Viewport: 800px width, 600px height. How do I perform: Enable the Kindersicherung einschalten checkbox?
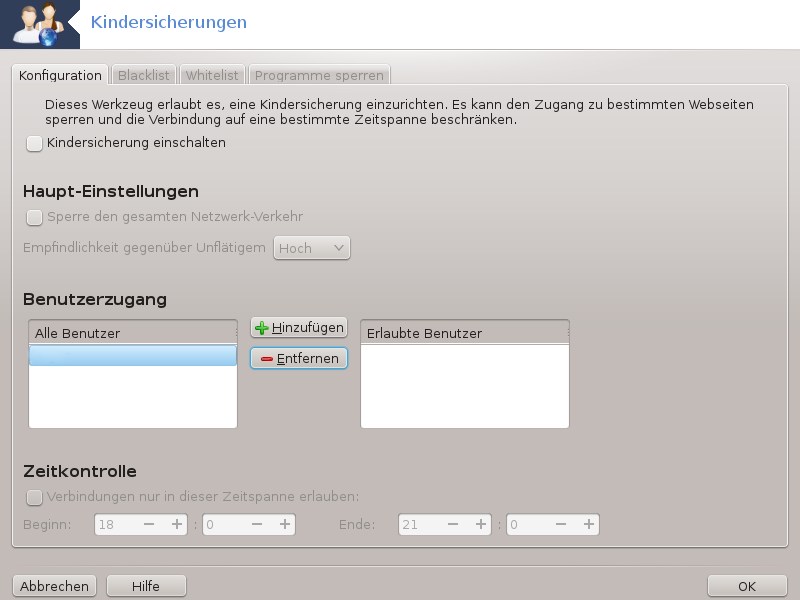coord(35,143)
